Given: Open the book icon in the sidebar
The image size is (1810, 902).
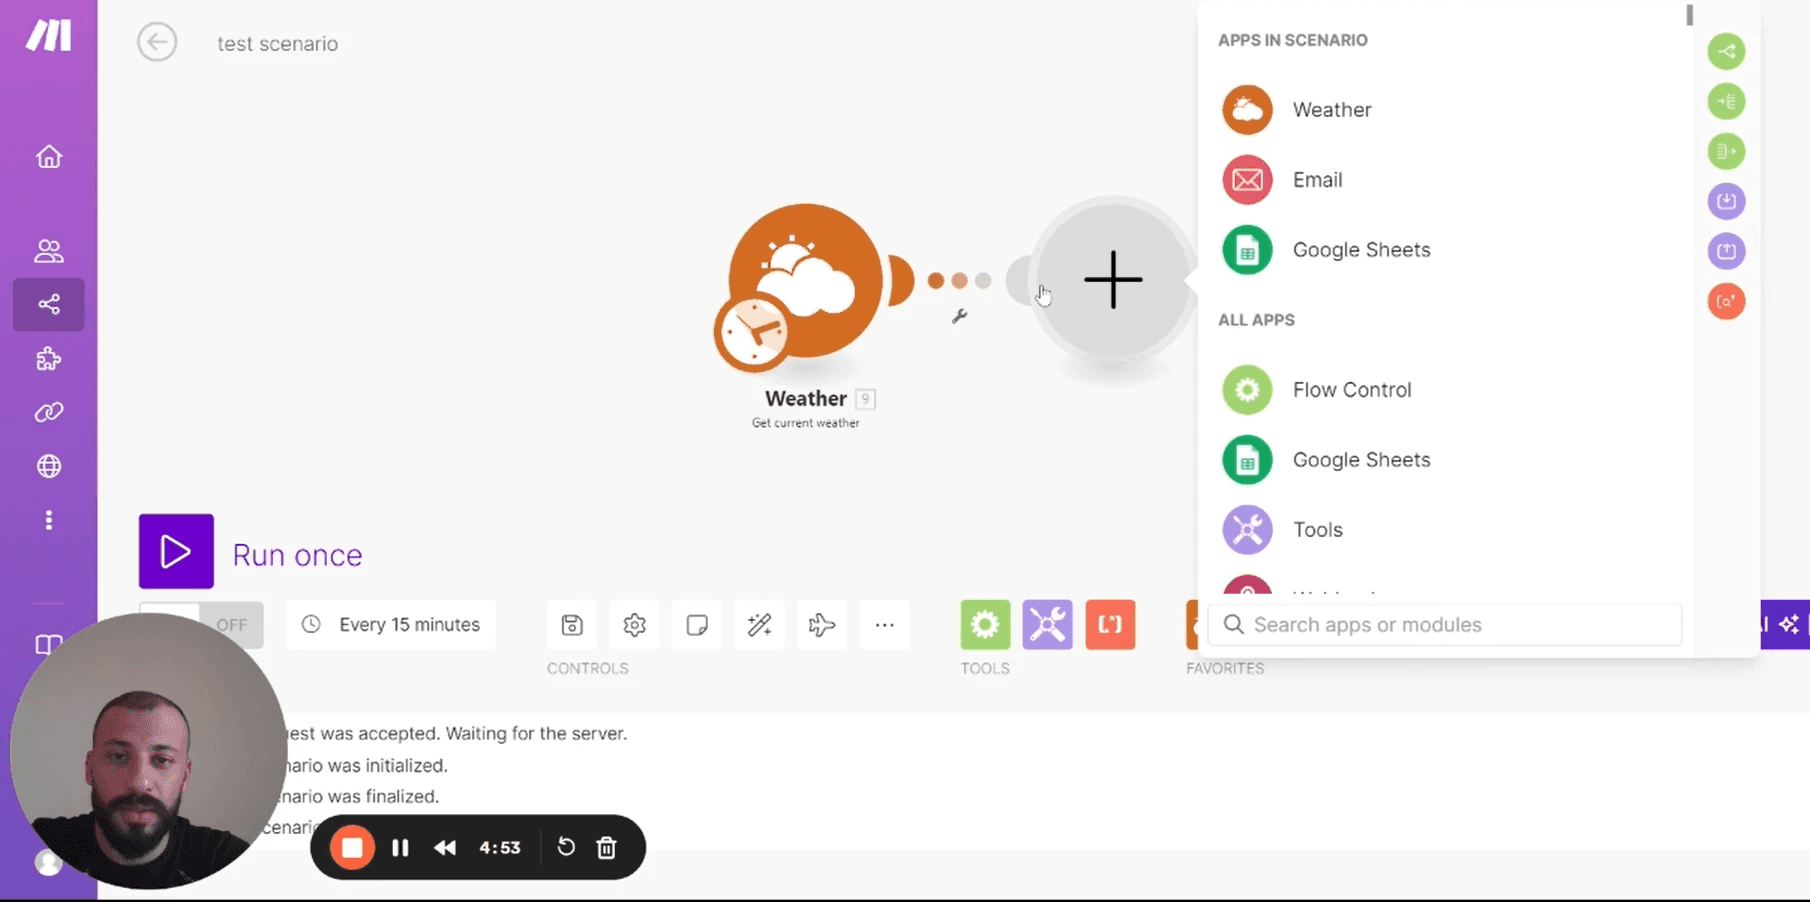Looking at the screenshot, I should (49, 644).
